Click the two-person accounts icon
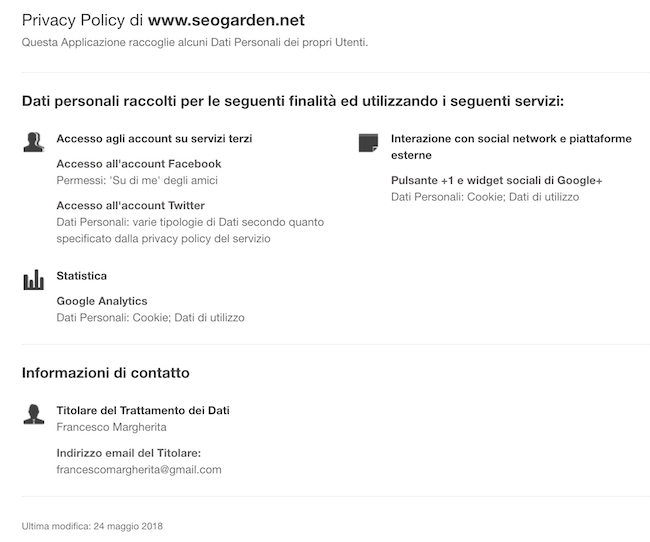Image resolution: width=650 pixels, height=542 pixels. (x=34, y=142)
